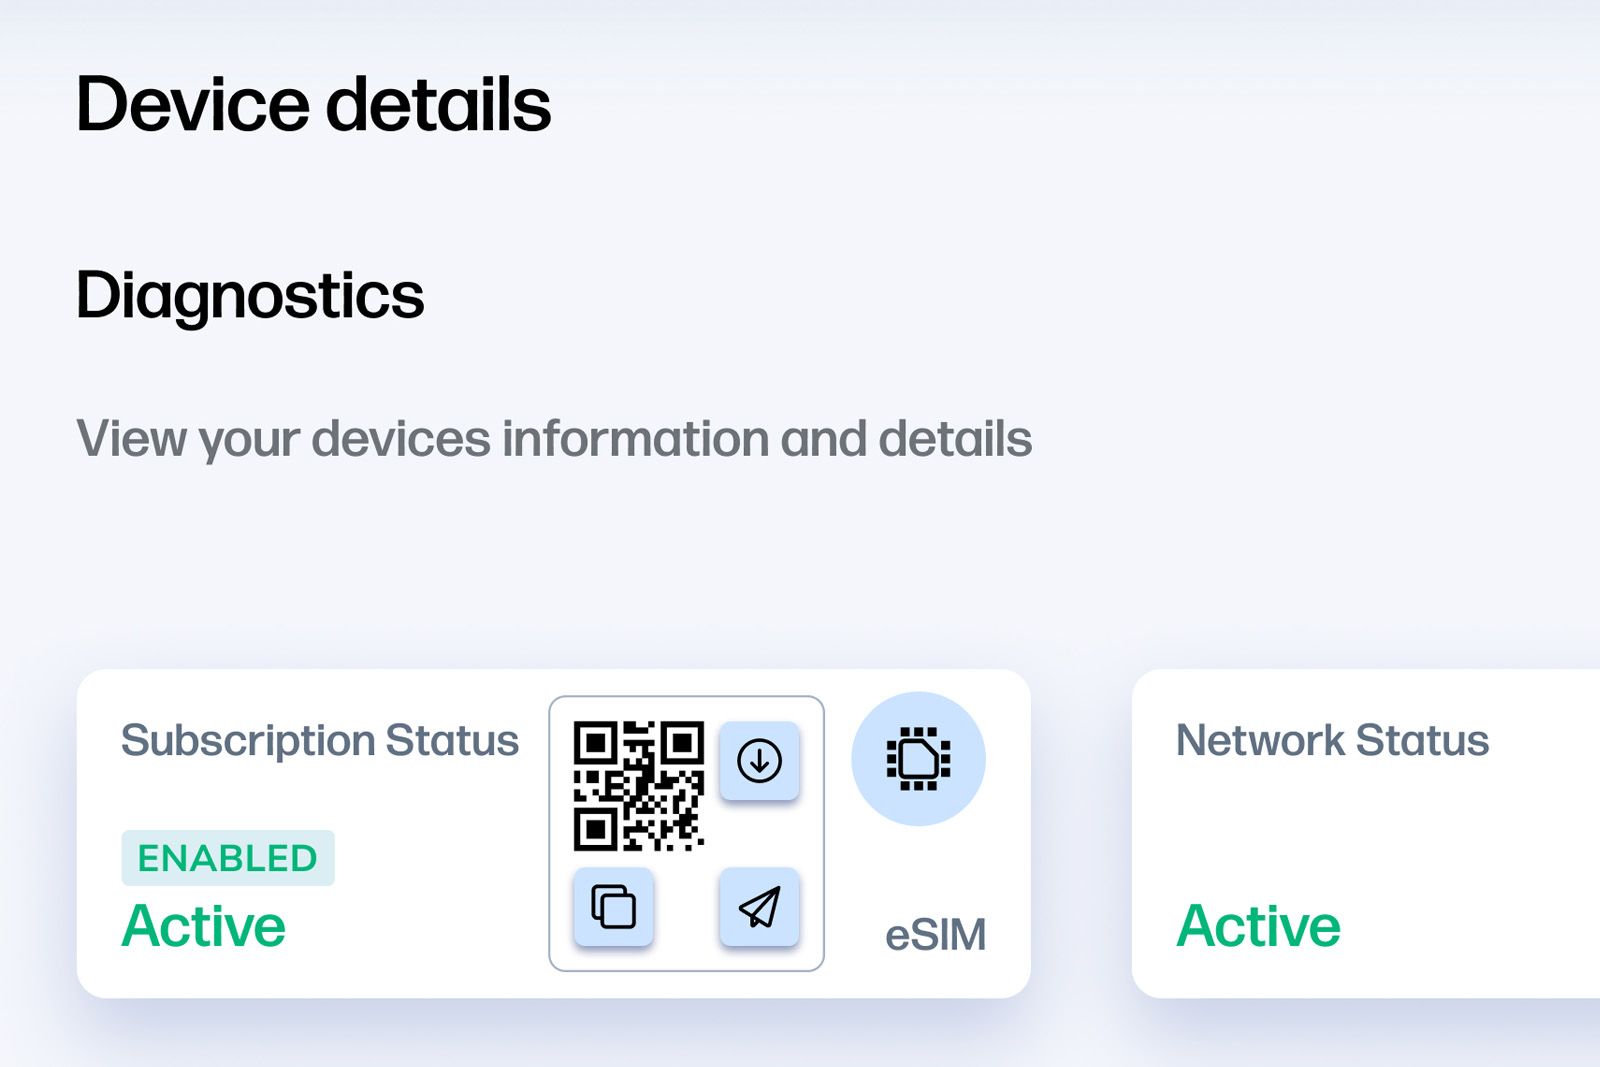
Task: Click the Subscription Status label
Action: tap(320, 741)
